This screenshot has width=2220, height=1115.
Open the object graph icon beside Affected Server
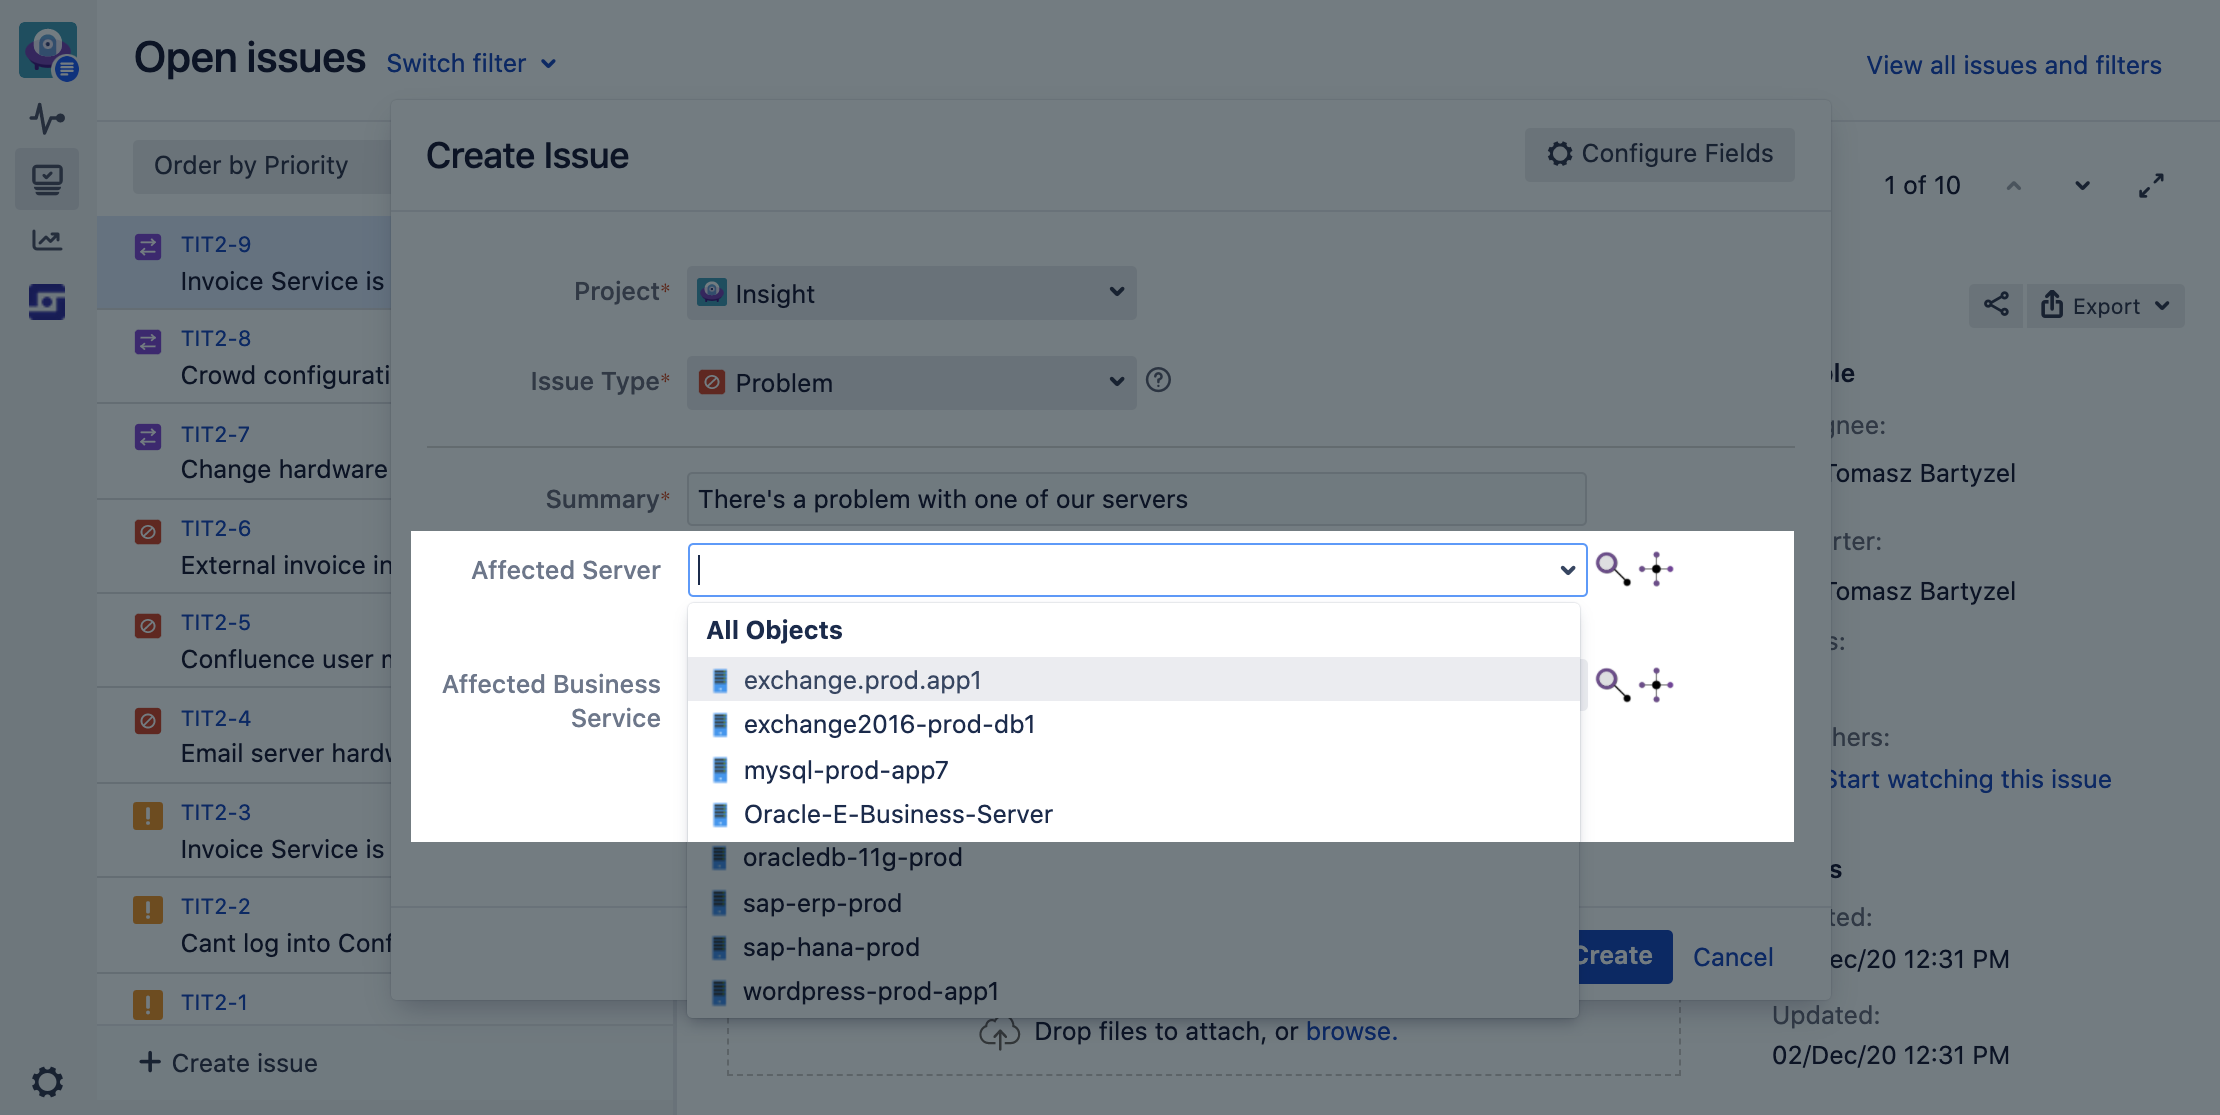1656,569
